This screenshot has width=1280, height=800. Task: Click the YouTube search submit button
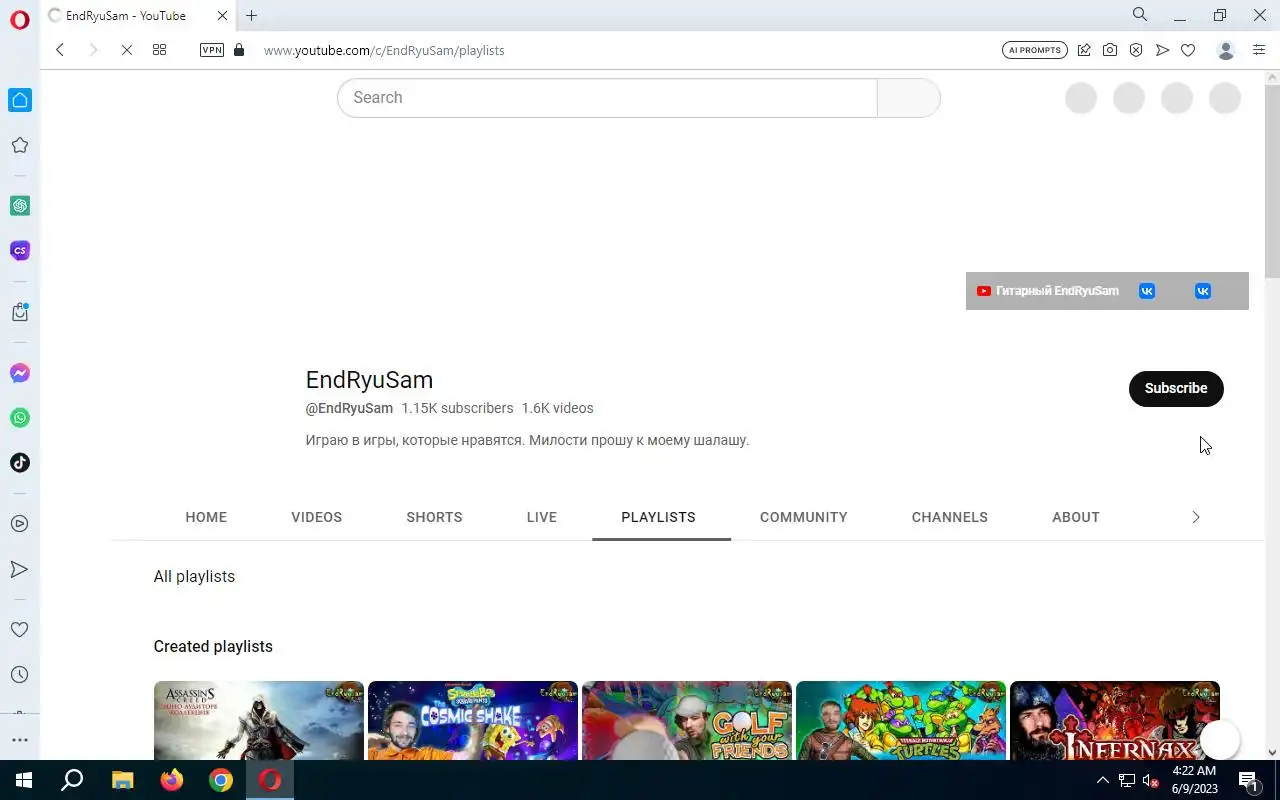(x=909, y=98)
